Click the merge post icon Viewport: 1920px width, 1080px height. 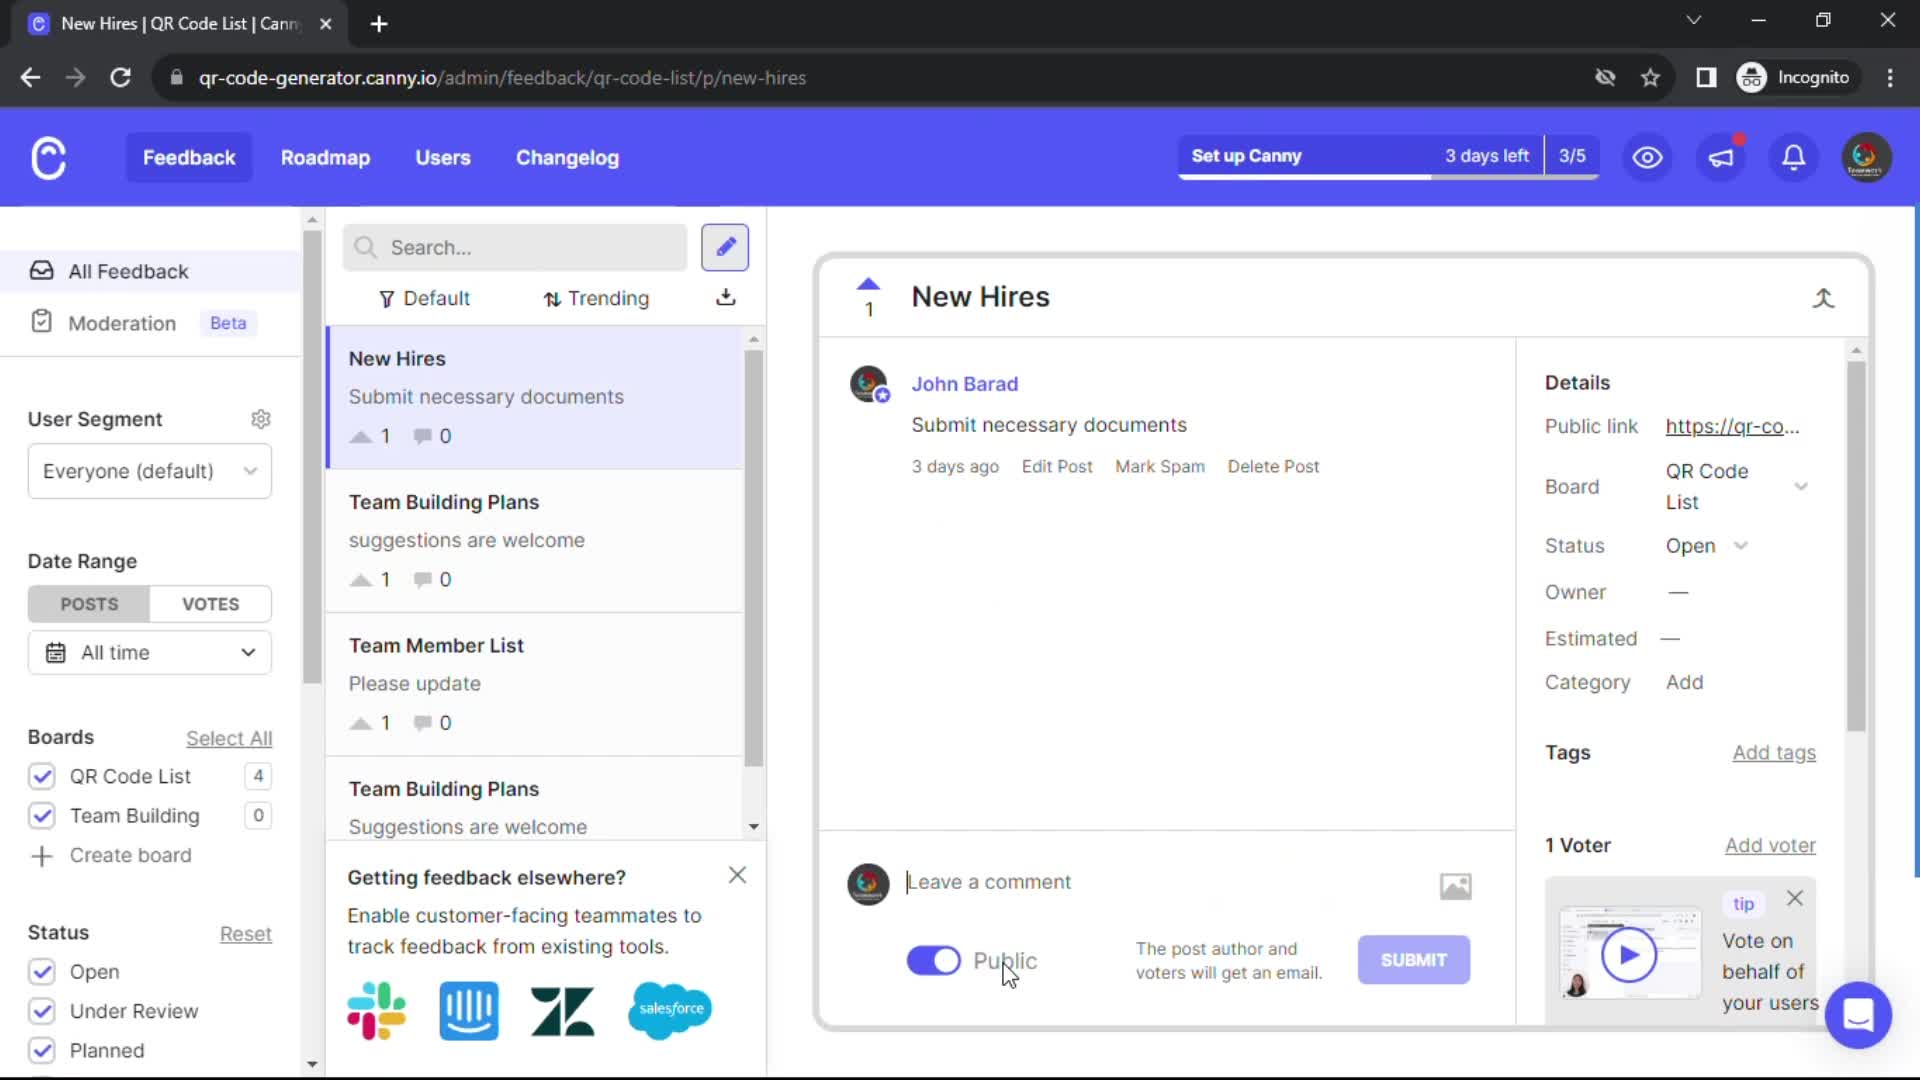1823,298
